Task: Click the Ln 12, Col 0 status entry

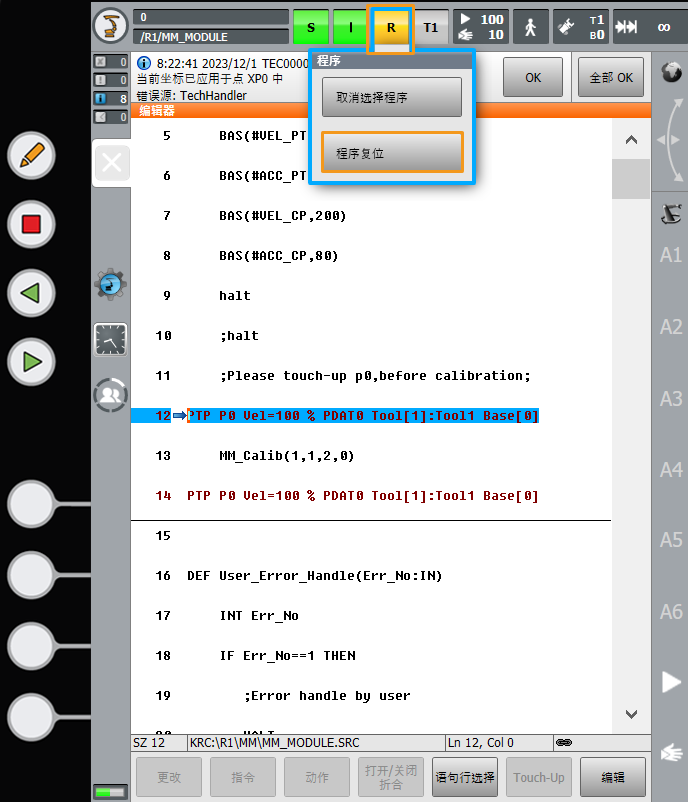Action: pyautogui.click(x=481, y=743)
